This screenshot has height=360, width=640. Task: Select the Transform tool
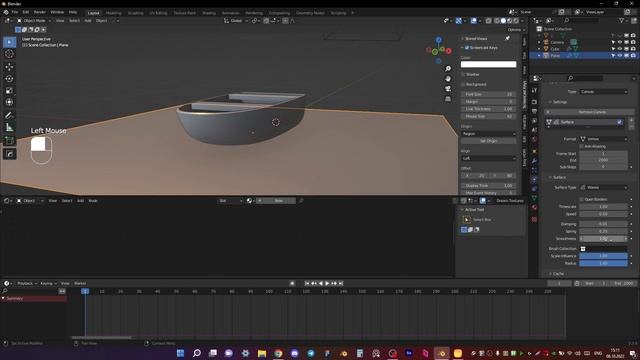pyautogui.click(x=9, y=102)
